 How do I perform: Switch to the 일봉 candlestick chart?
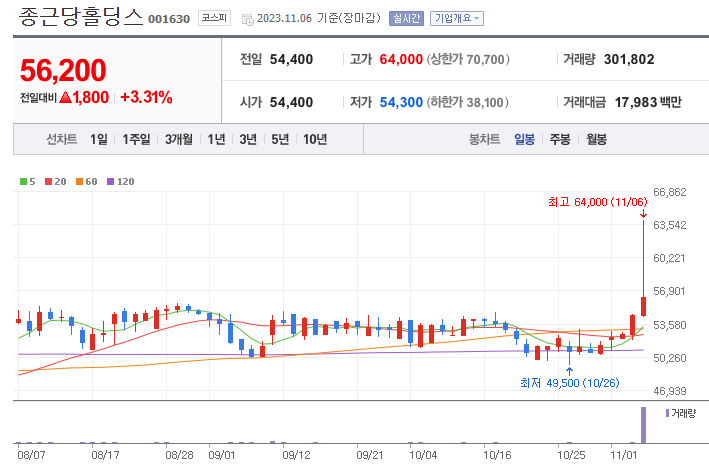click(524, 139)
